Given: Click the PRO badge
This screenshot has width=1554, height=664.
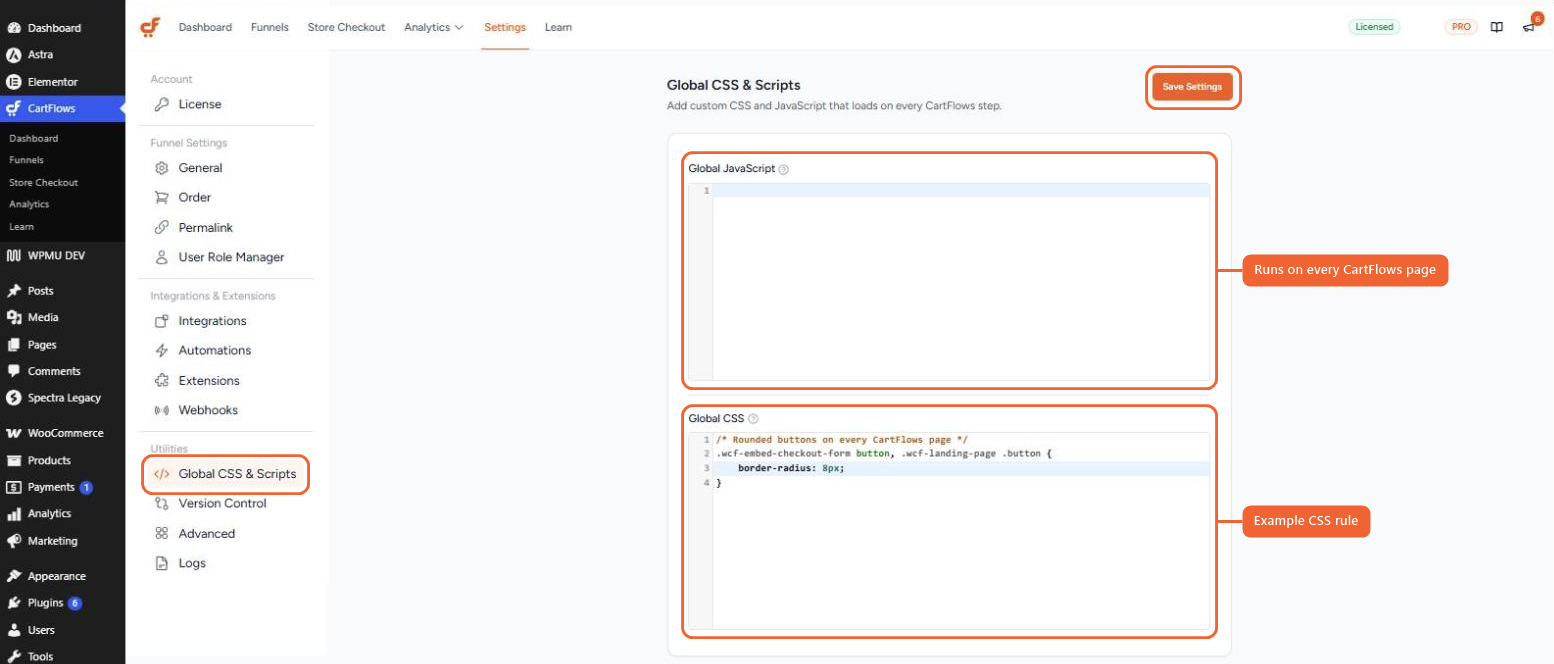Looking at the screenshot, I should [x=1461, y=27].
